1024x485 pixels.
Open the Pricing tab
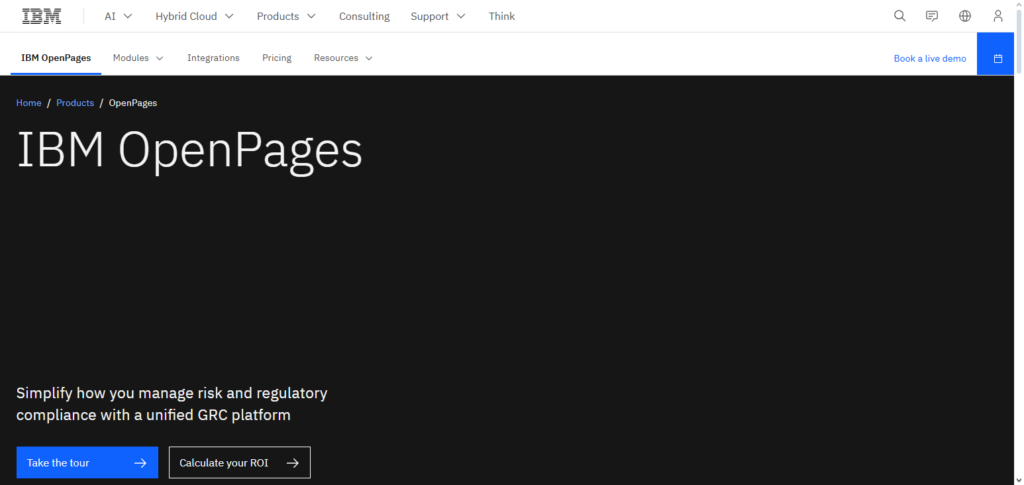click(x=277, y=58)
